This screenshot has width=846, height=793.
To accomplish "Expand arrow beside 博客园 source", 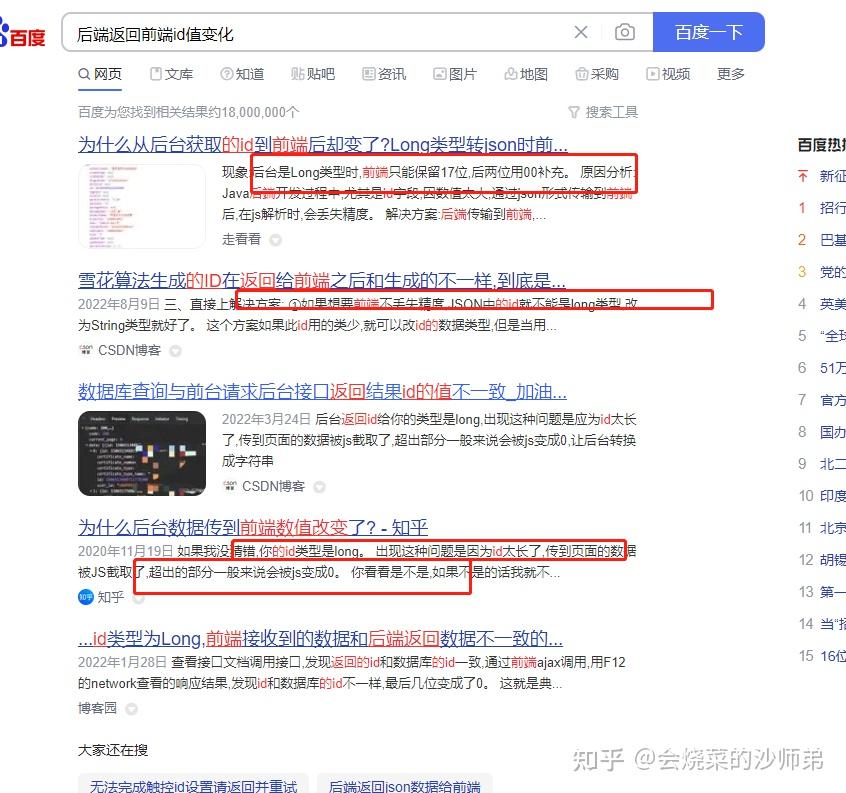I will pos(131,709).
